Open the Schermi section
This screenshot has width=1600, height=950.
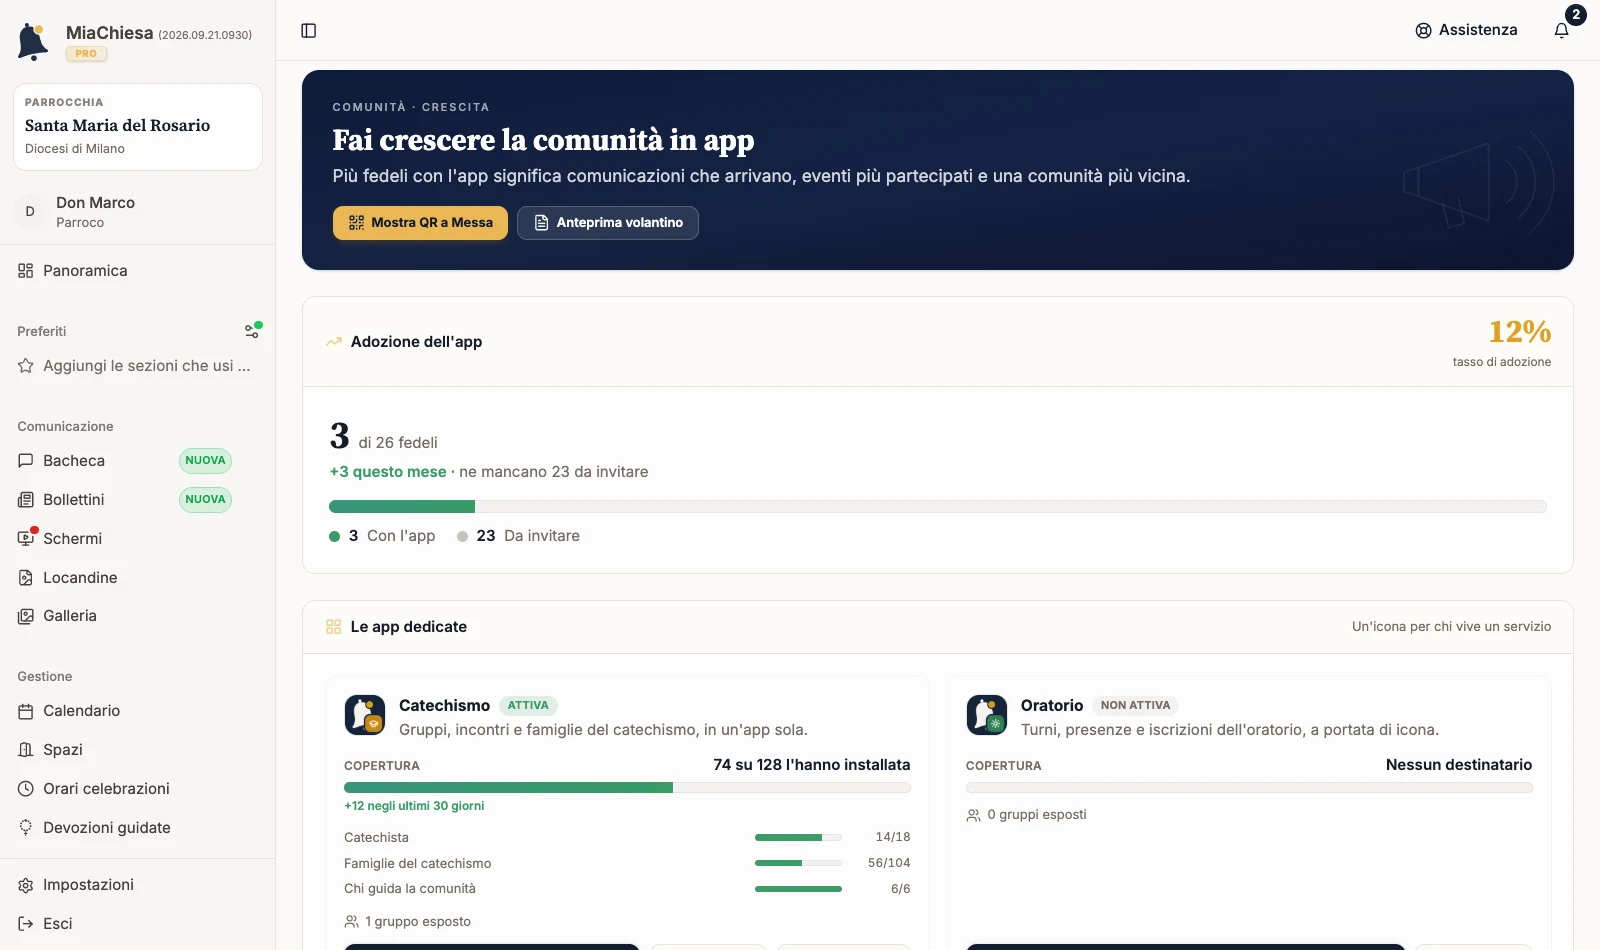138,539
